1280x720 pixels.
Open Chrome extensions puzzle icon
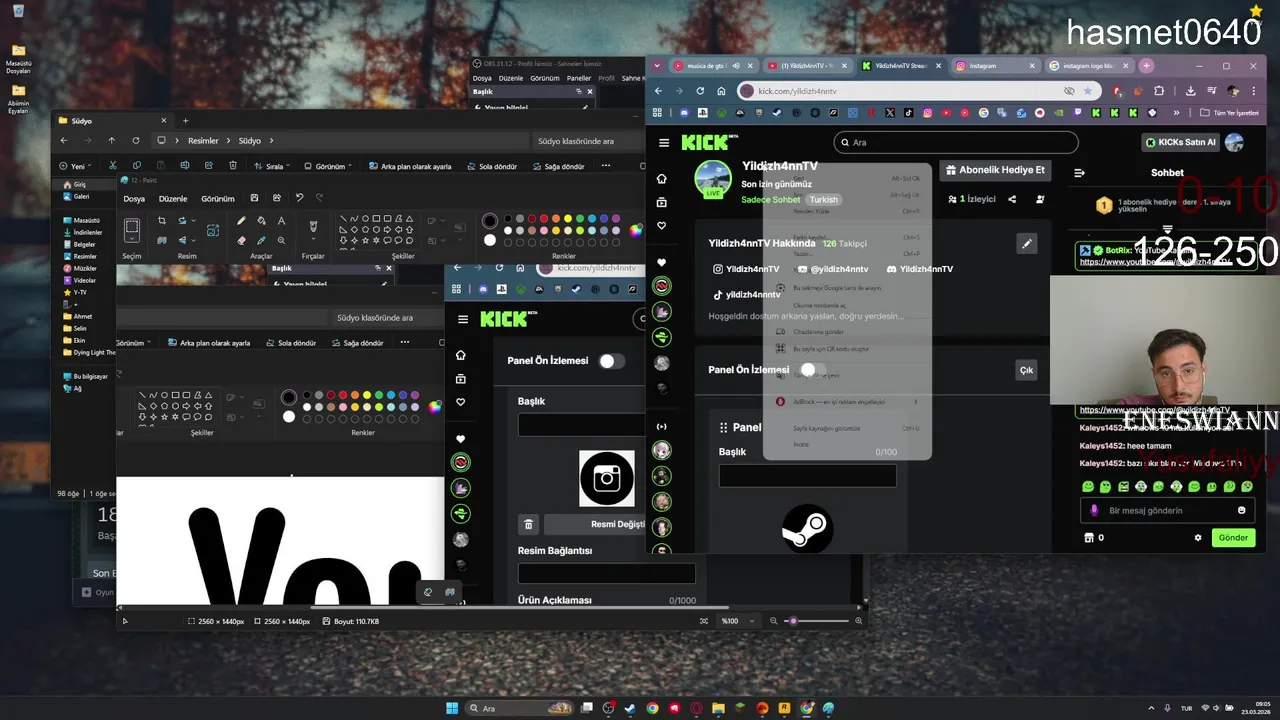pos(1159,91)
